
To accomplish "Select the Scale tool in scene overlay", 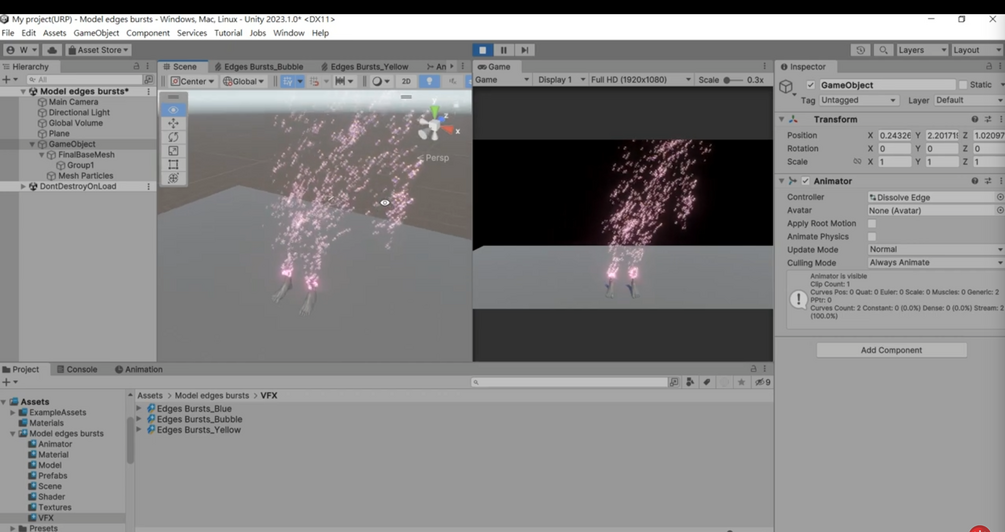I will 173,151.
